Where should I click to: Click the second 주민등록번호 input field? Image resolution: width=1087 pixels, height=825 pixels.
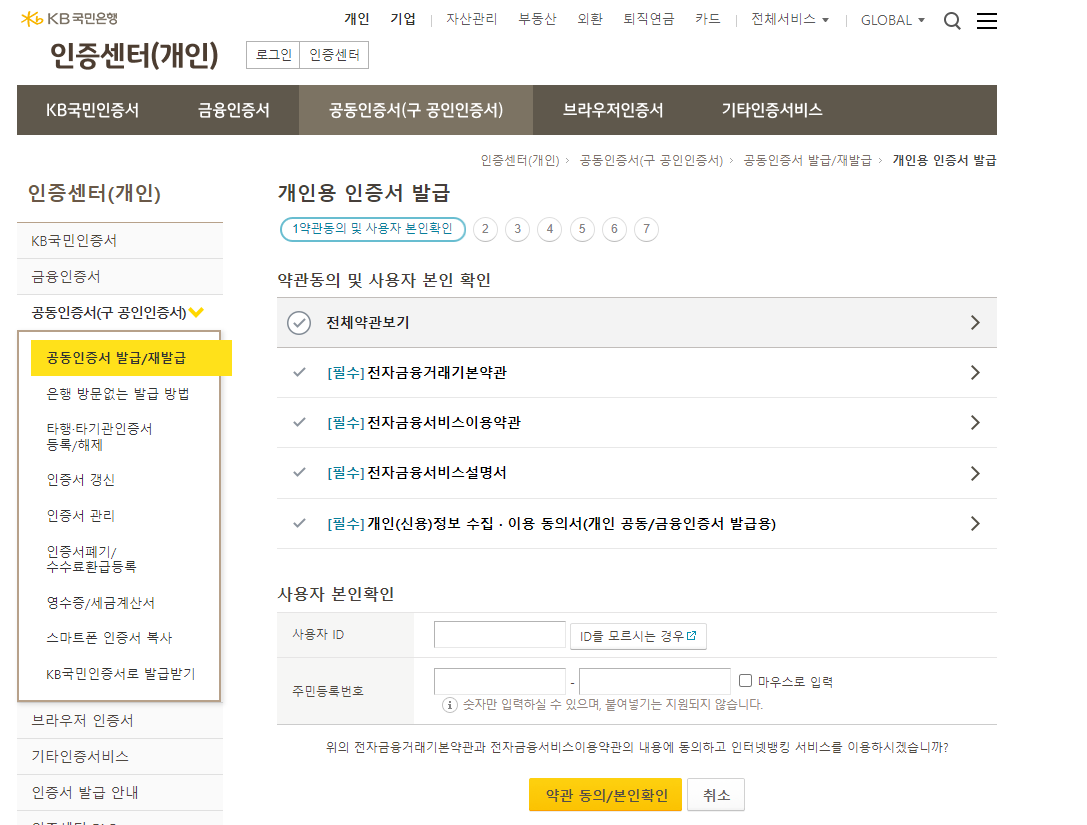click(654, 681)
